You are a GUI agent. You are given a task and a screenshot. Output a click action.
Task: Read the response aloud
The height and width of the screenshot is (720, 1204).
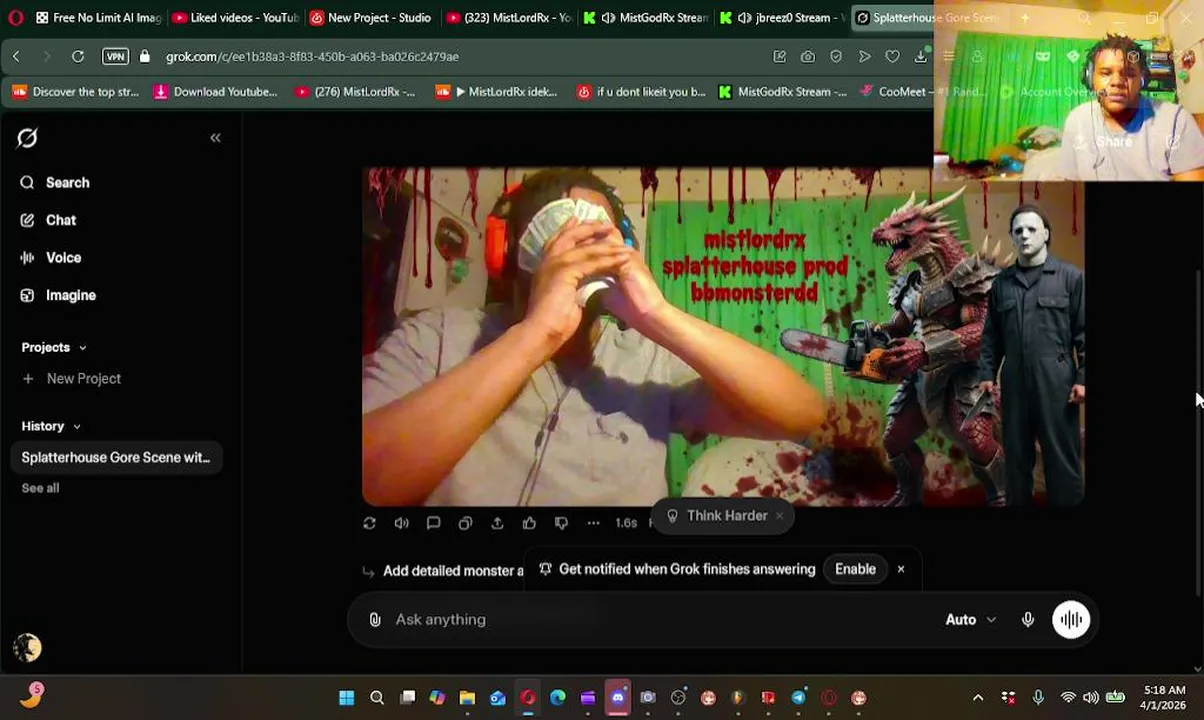pos(401,523)
